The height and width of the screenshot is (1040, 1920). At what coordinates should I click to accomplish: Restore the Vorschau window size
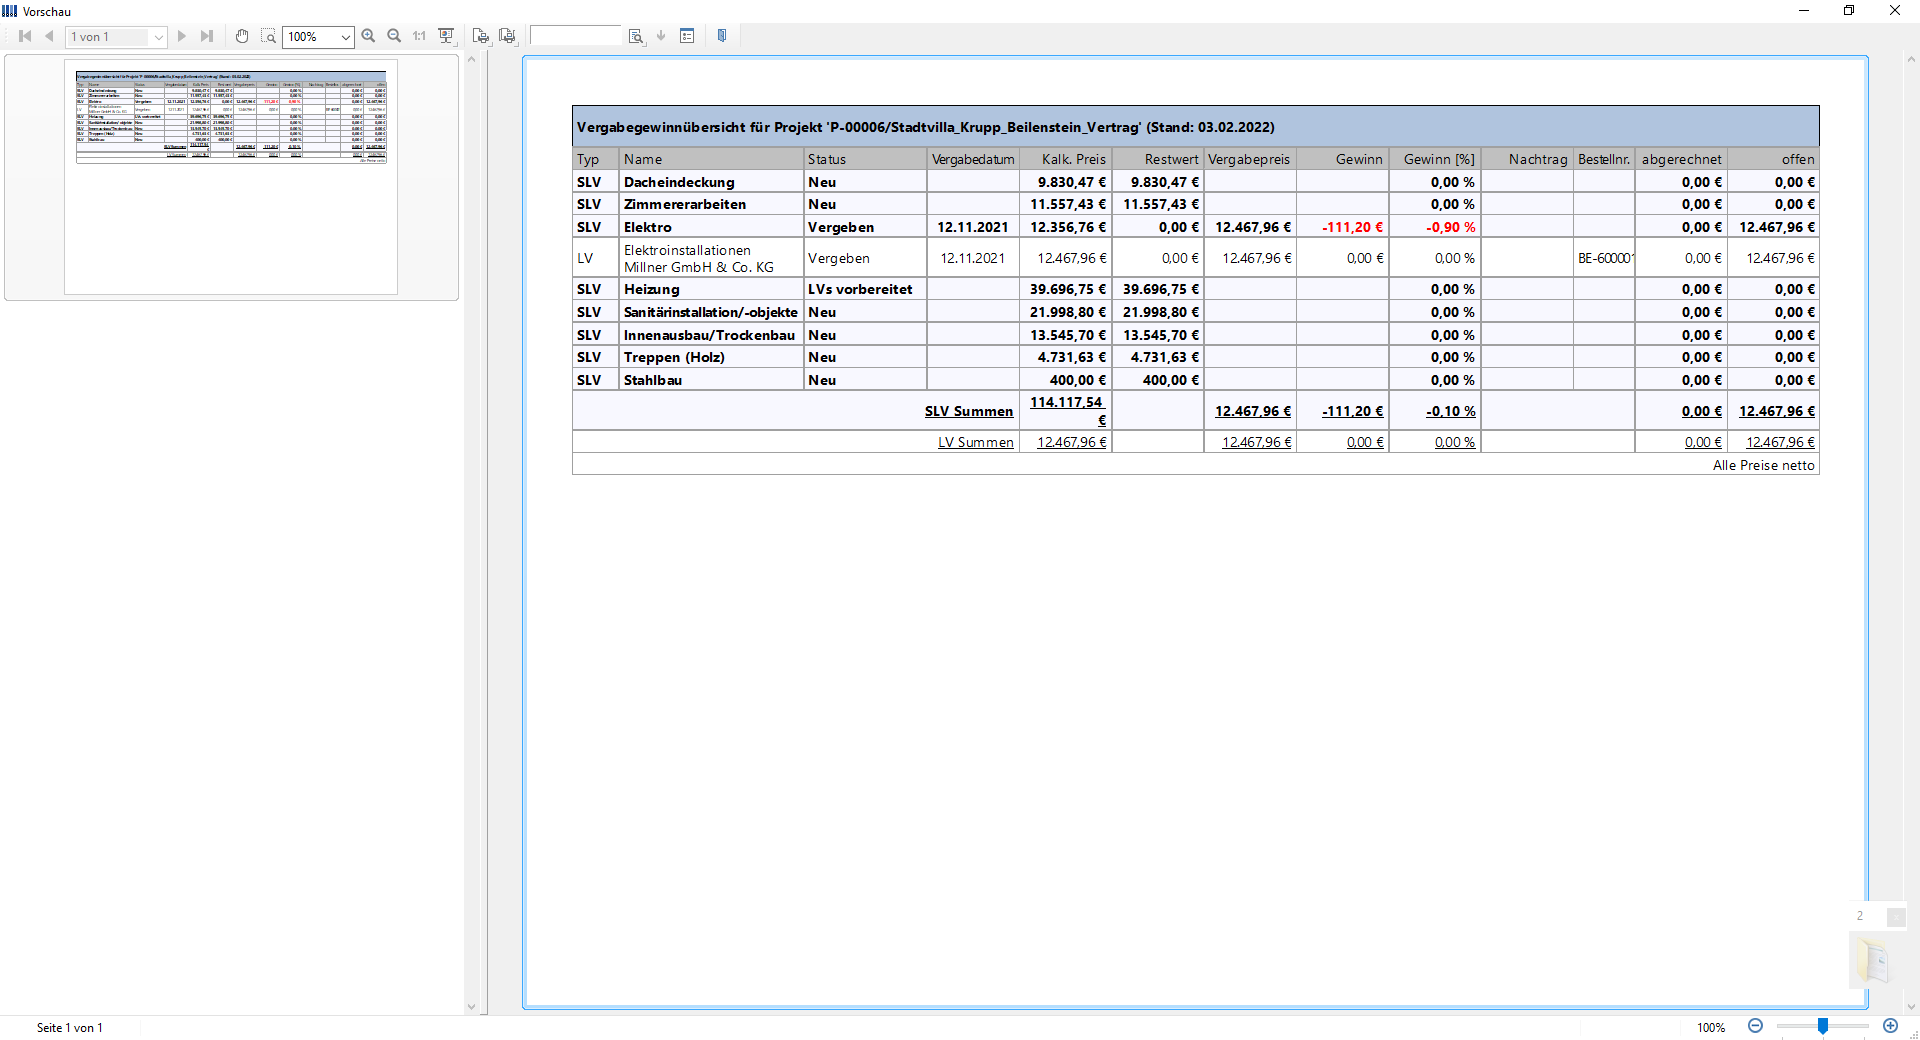click(x=1849, y=11)
